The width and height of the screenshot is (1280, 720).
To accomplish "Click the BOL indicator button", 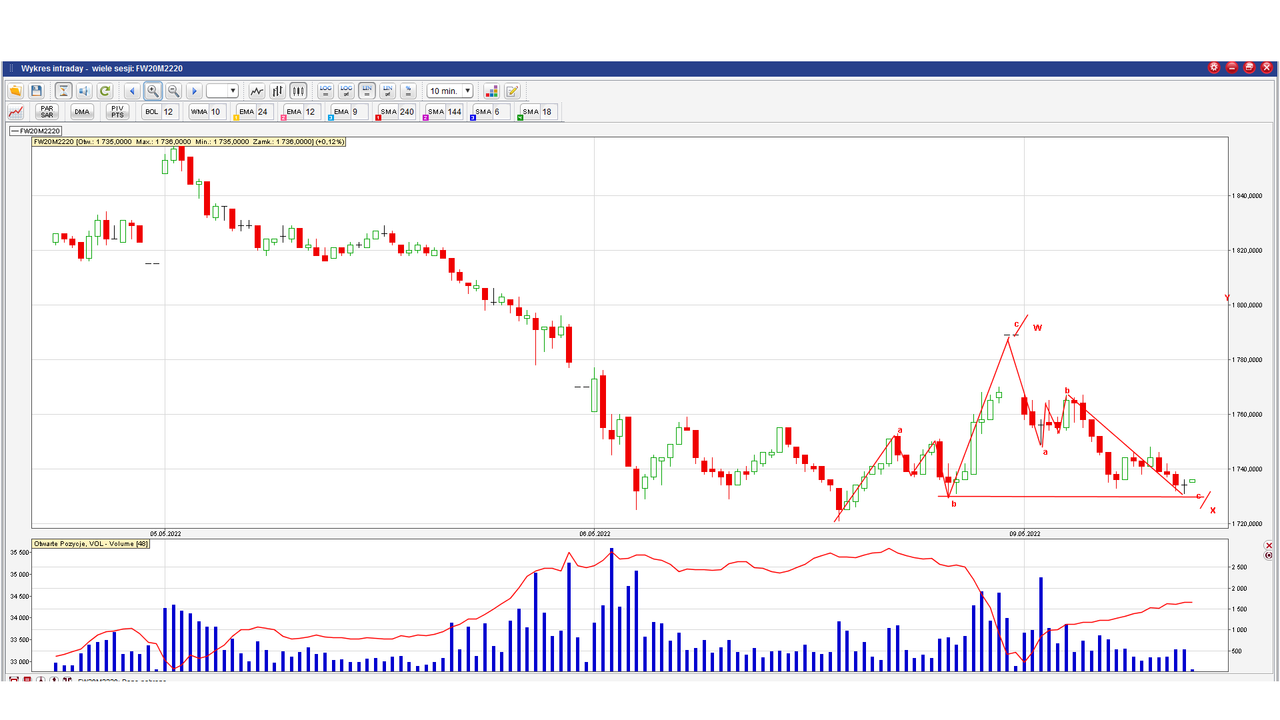I will coord(152,112).
